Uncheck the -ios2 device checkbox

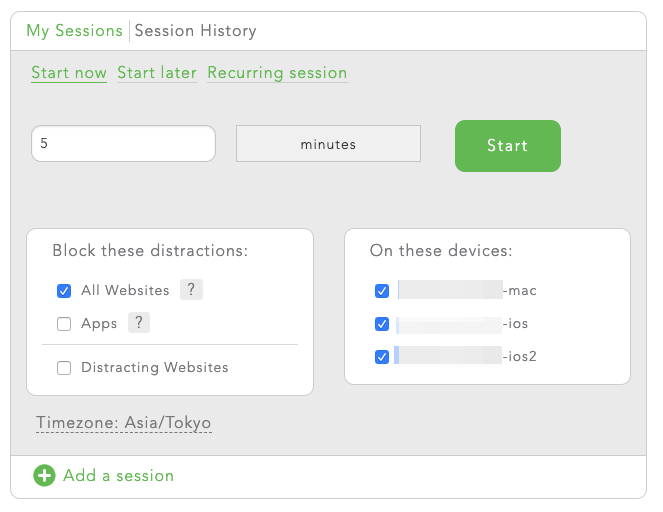pos(382,357)
